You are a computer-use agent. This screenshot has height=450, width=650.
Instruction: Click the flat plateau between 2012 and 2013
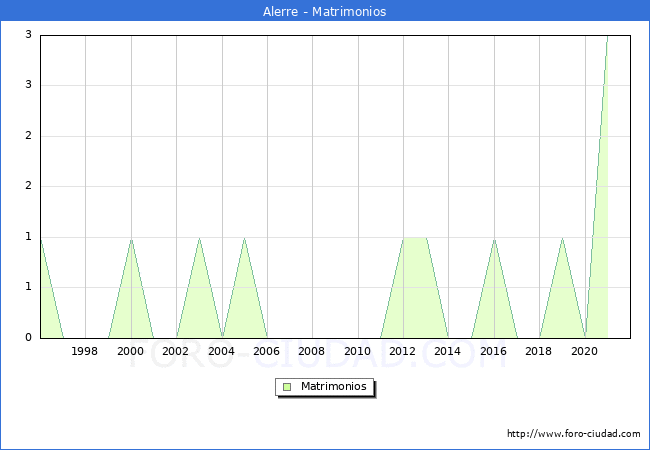415,238
